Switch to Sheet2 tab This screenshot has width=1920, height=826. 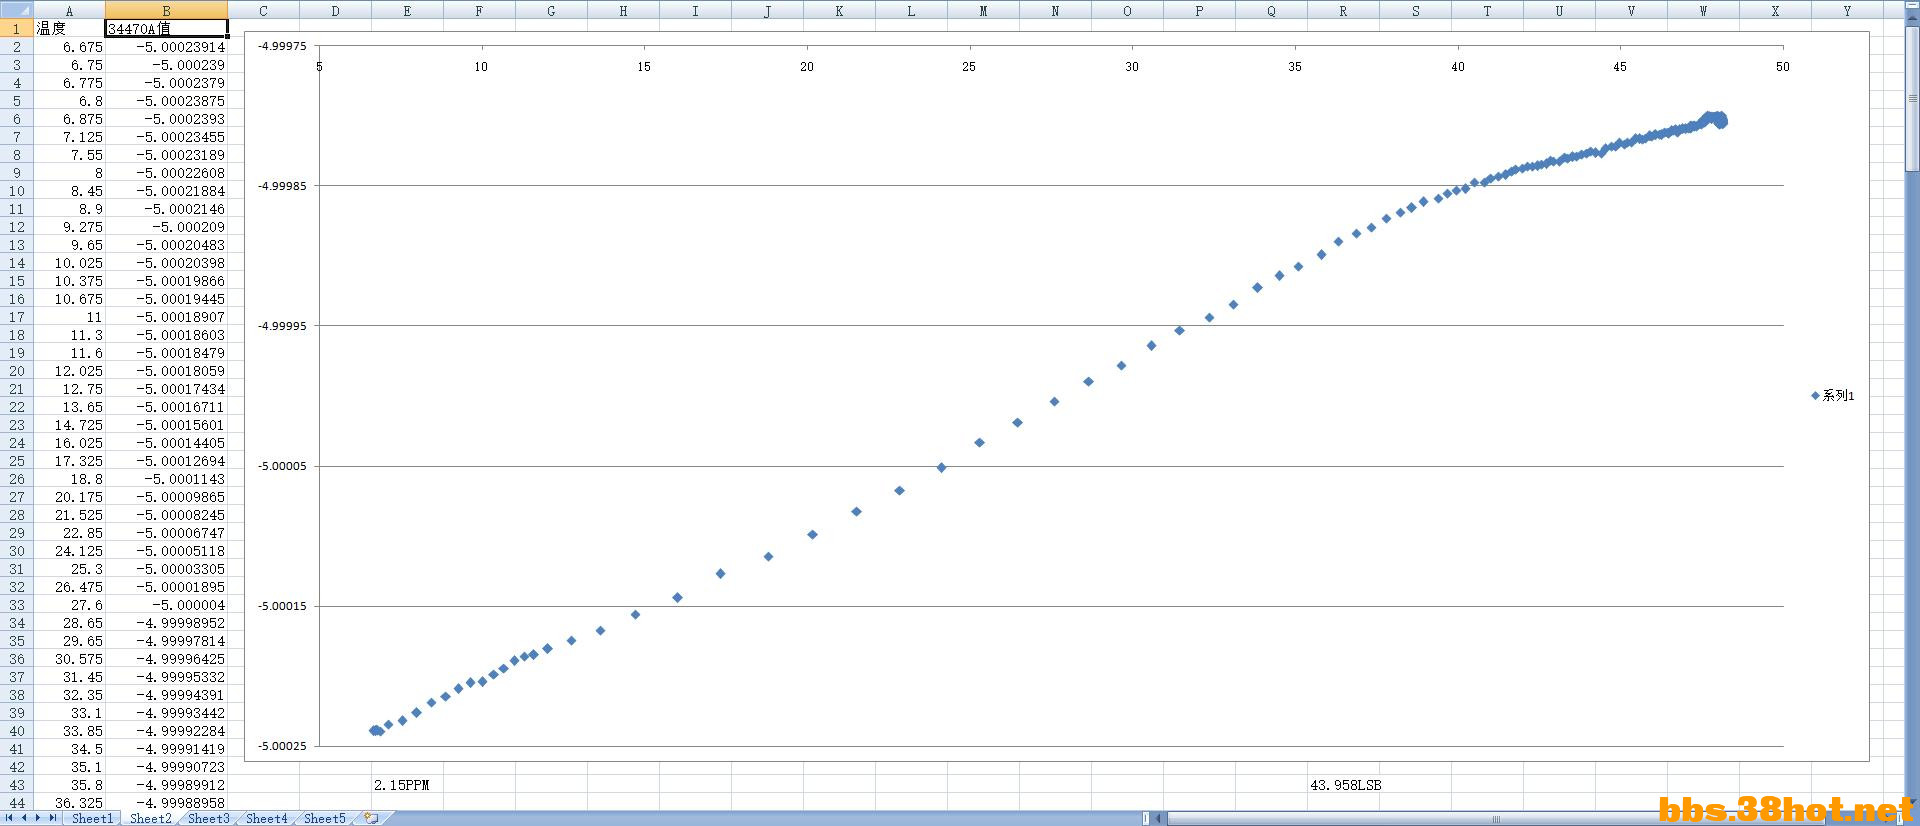coord(150,818)
